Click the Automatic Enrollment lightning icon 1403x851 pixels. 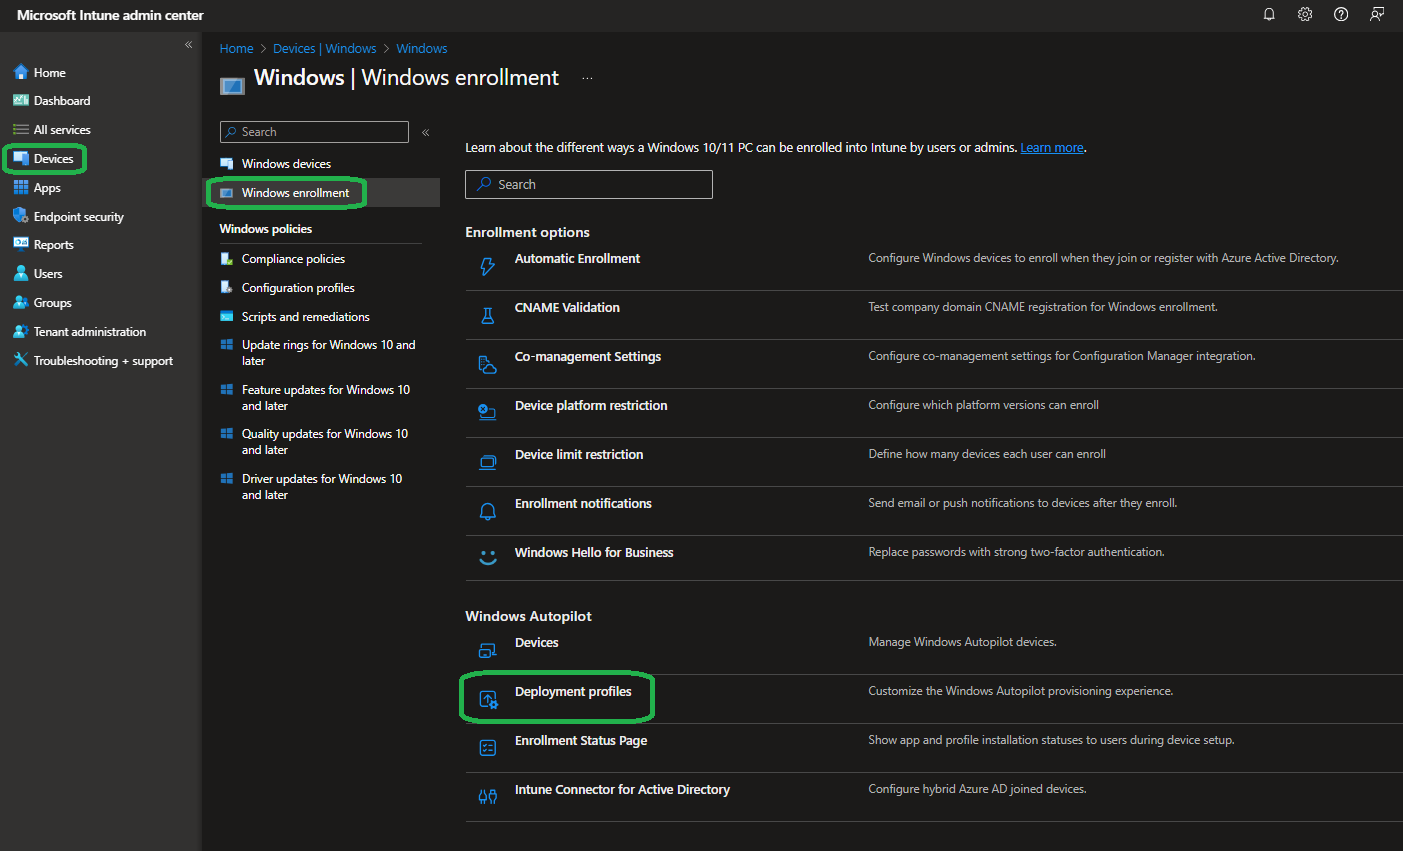487,266
